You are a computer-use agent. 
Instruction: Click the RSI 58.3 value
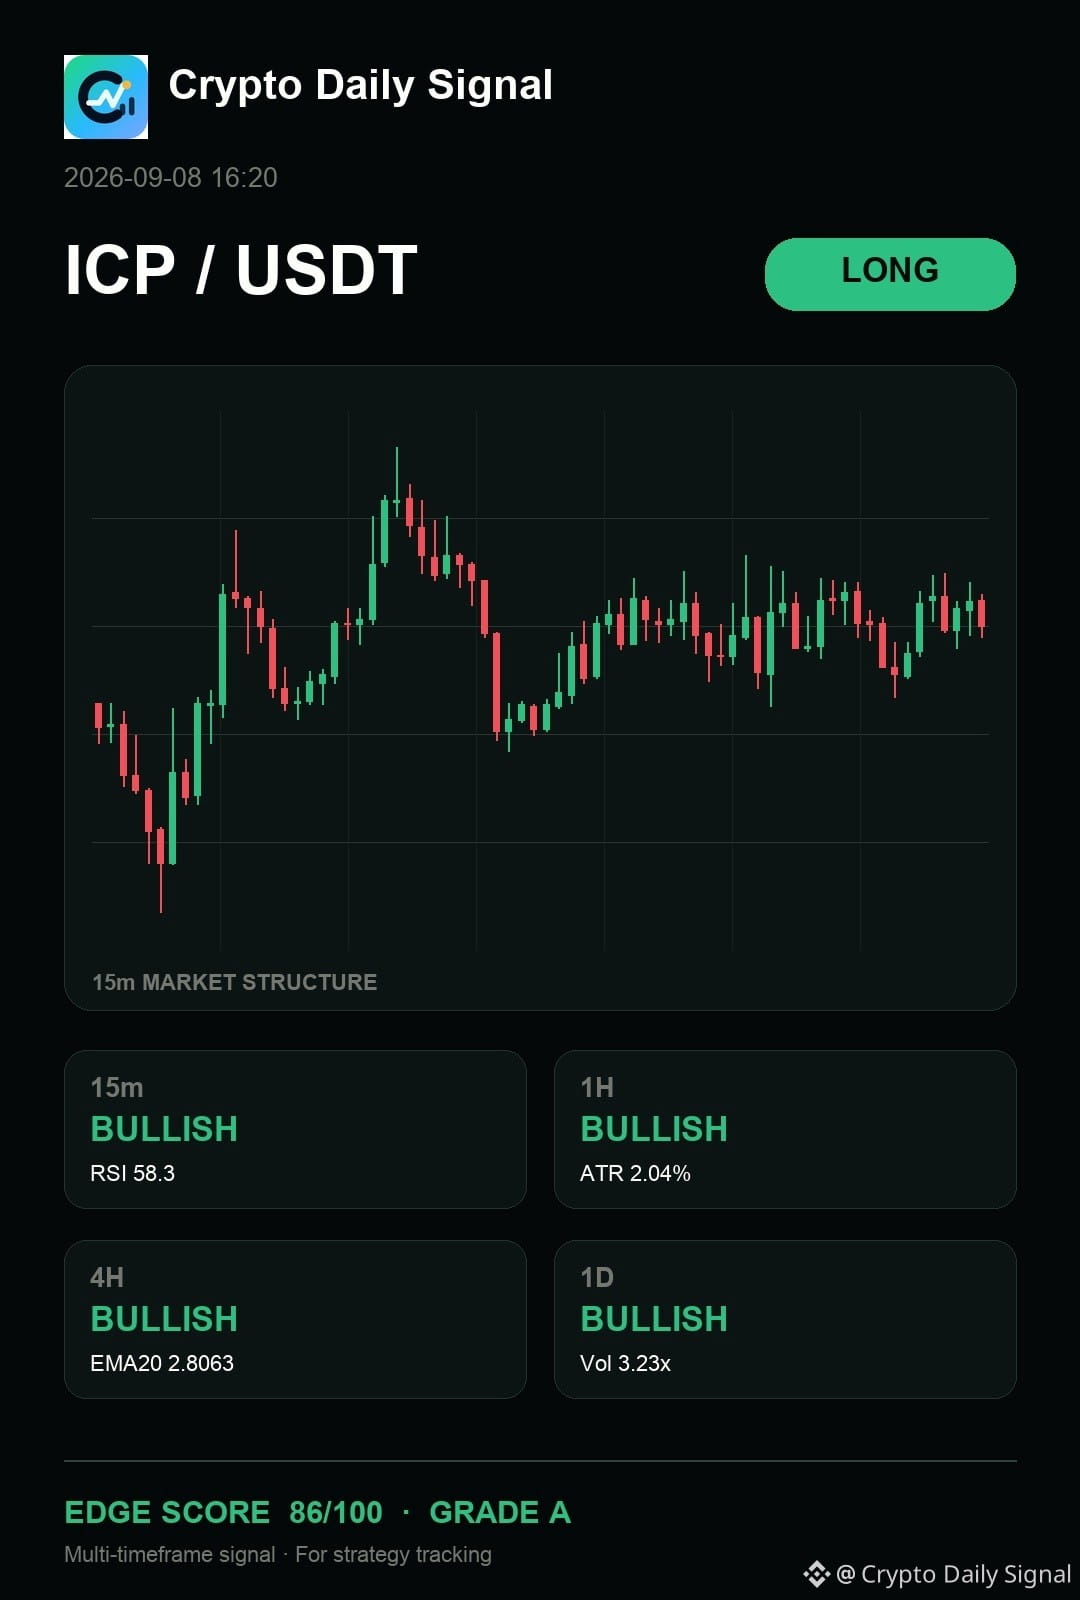click(133, 1173)
